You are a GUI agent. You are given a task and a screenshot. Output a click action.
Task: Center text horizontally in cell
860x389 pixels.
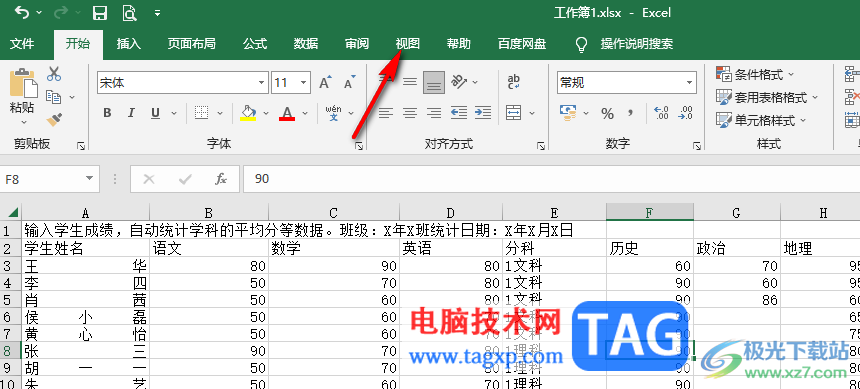point(410,113)
